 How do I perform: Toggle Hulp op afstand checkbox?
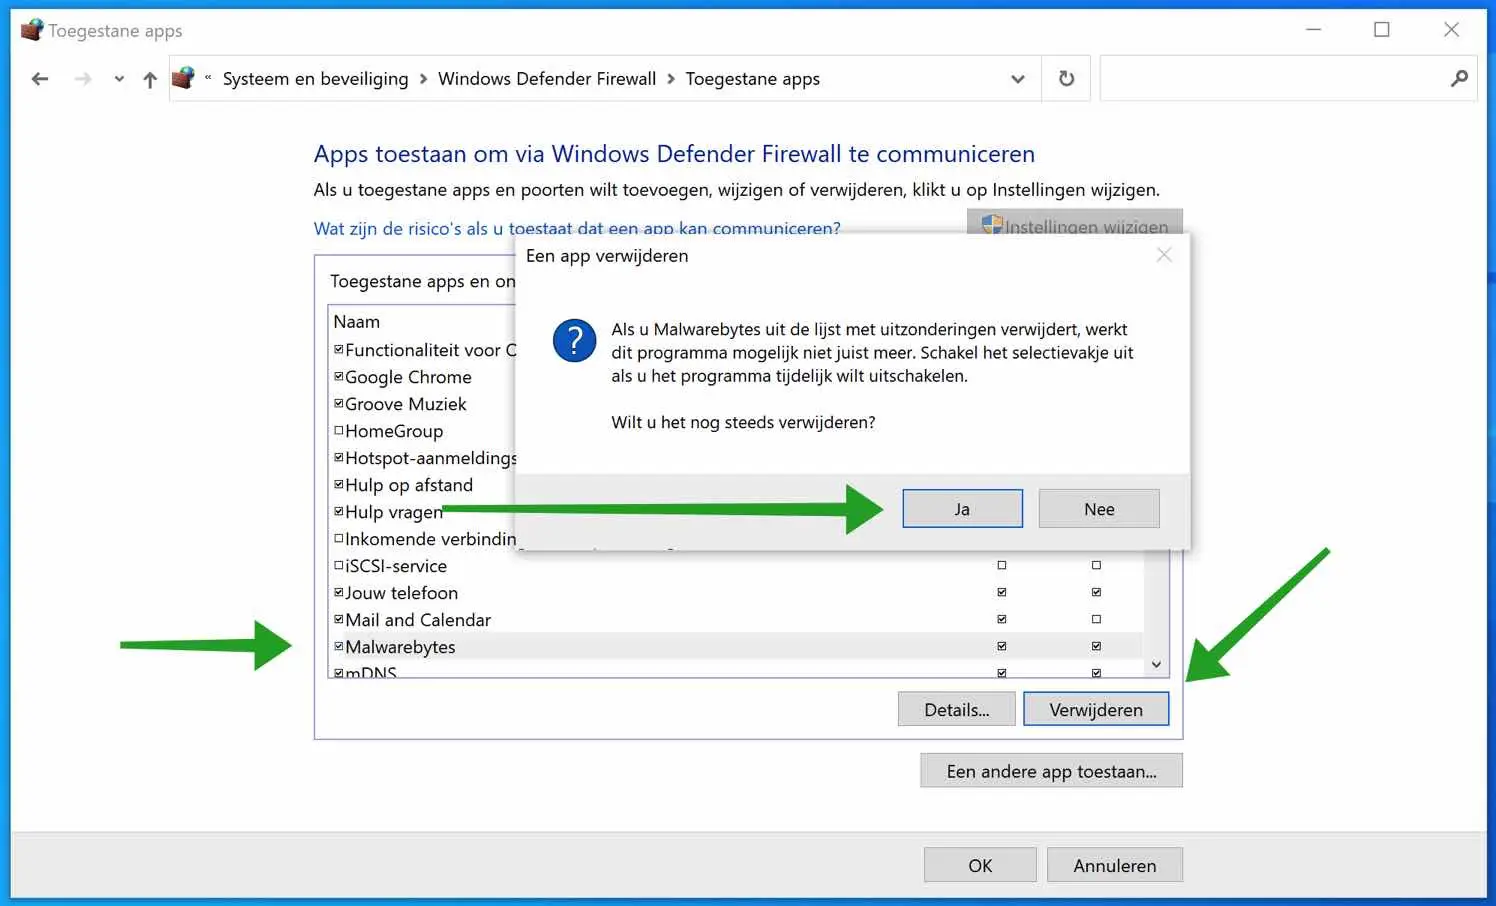[x=338, y=484]
